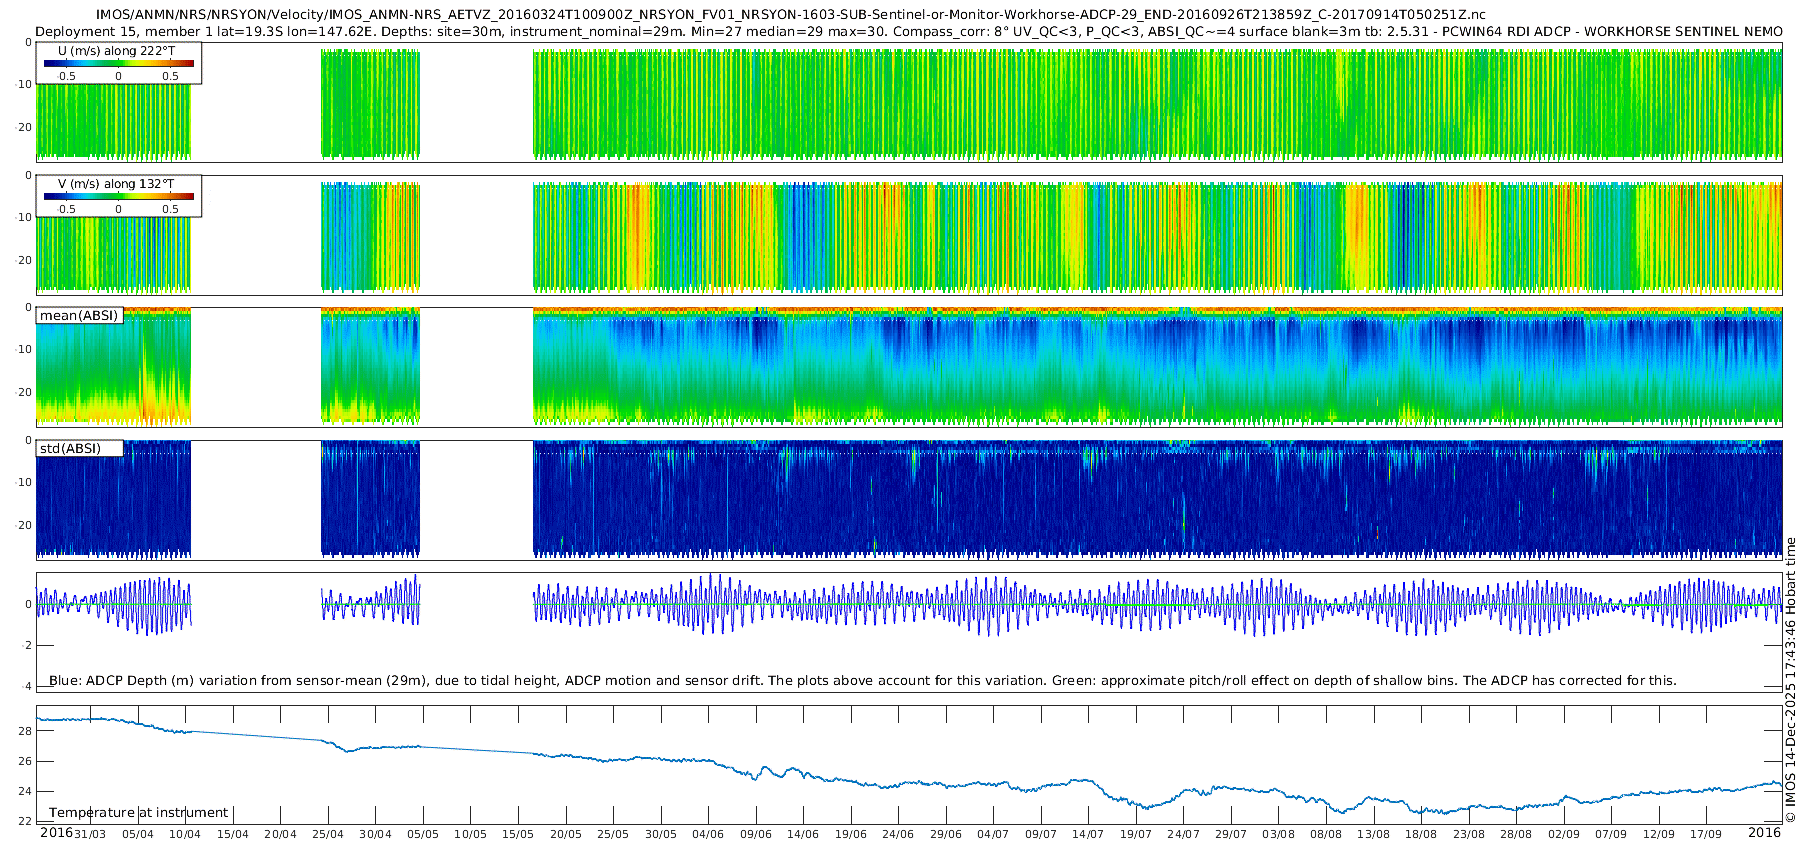Click the 02/09 date tick
Screen dimensions: 1800x850
click(x=1563, y=834)
